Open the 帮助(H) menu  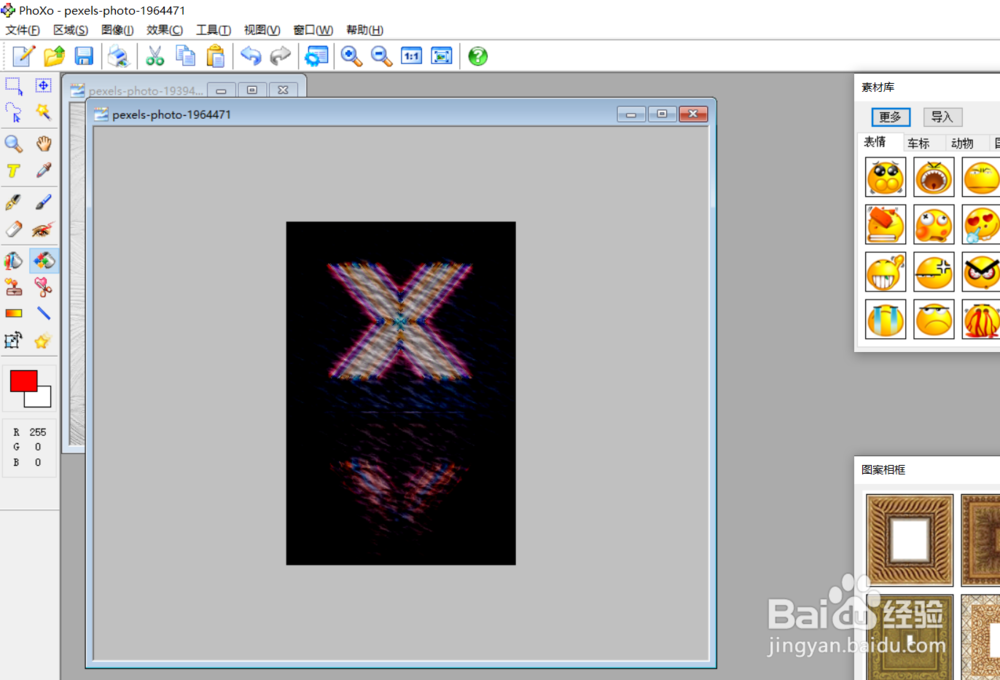click(x=364, y=30)
